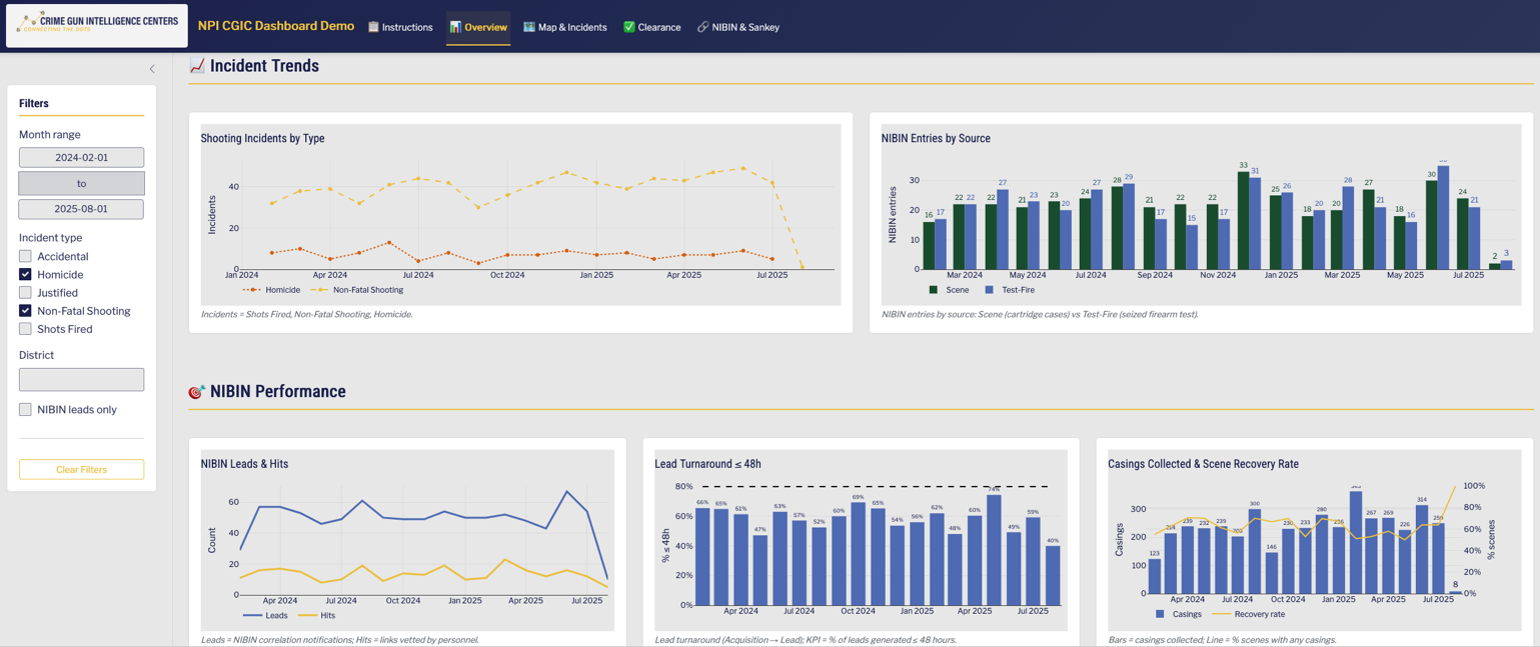Viewport: 1540px width, 647px height.
Task: Set end month field 2025-08-01
Action: coord(81,209)
